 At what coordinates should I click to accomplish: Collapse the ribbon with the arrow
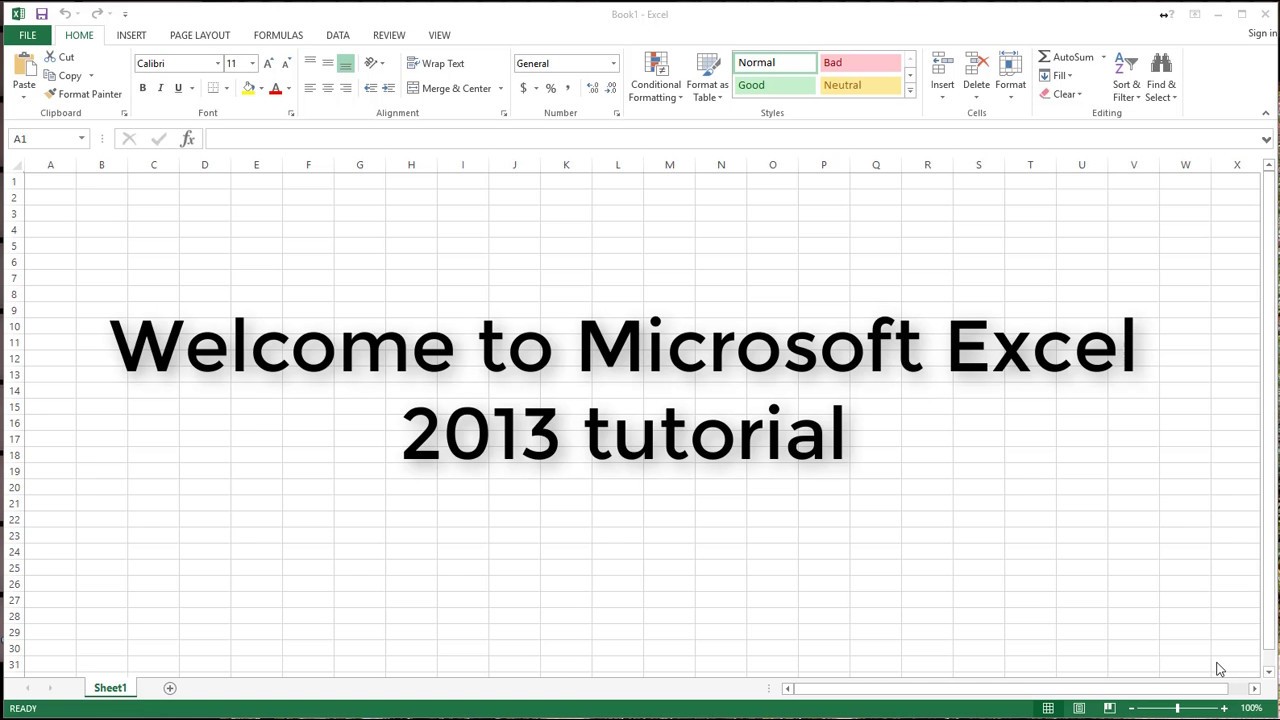point(1265,113)
